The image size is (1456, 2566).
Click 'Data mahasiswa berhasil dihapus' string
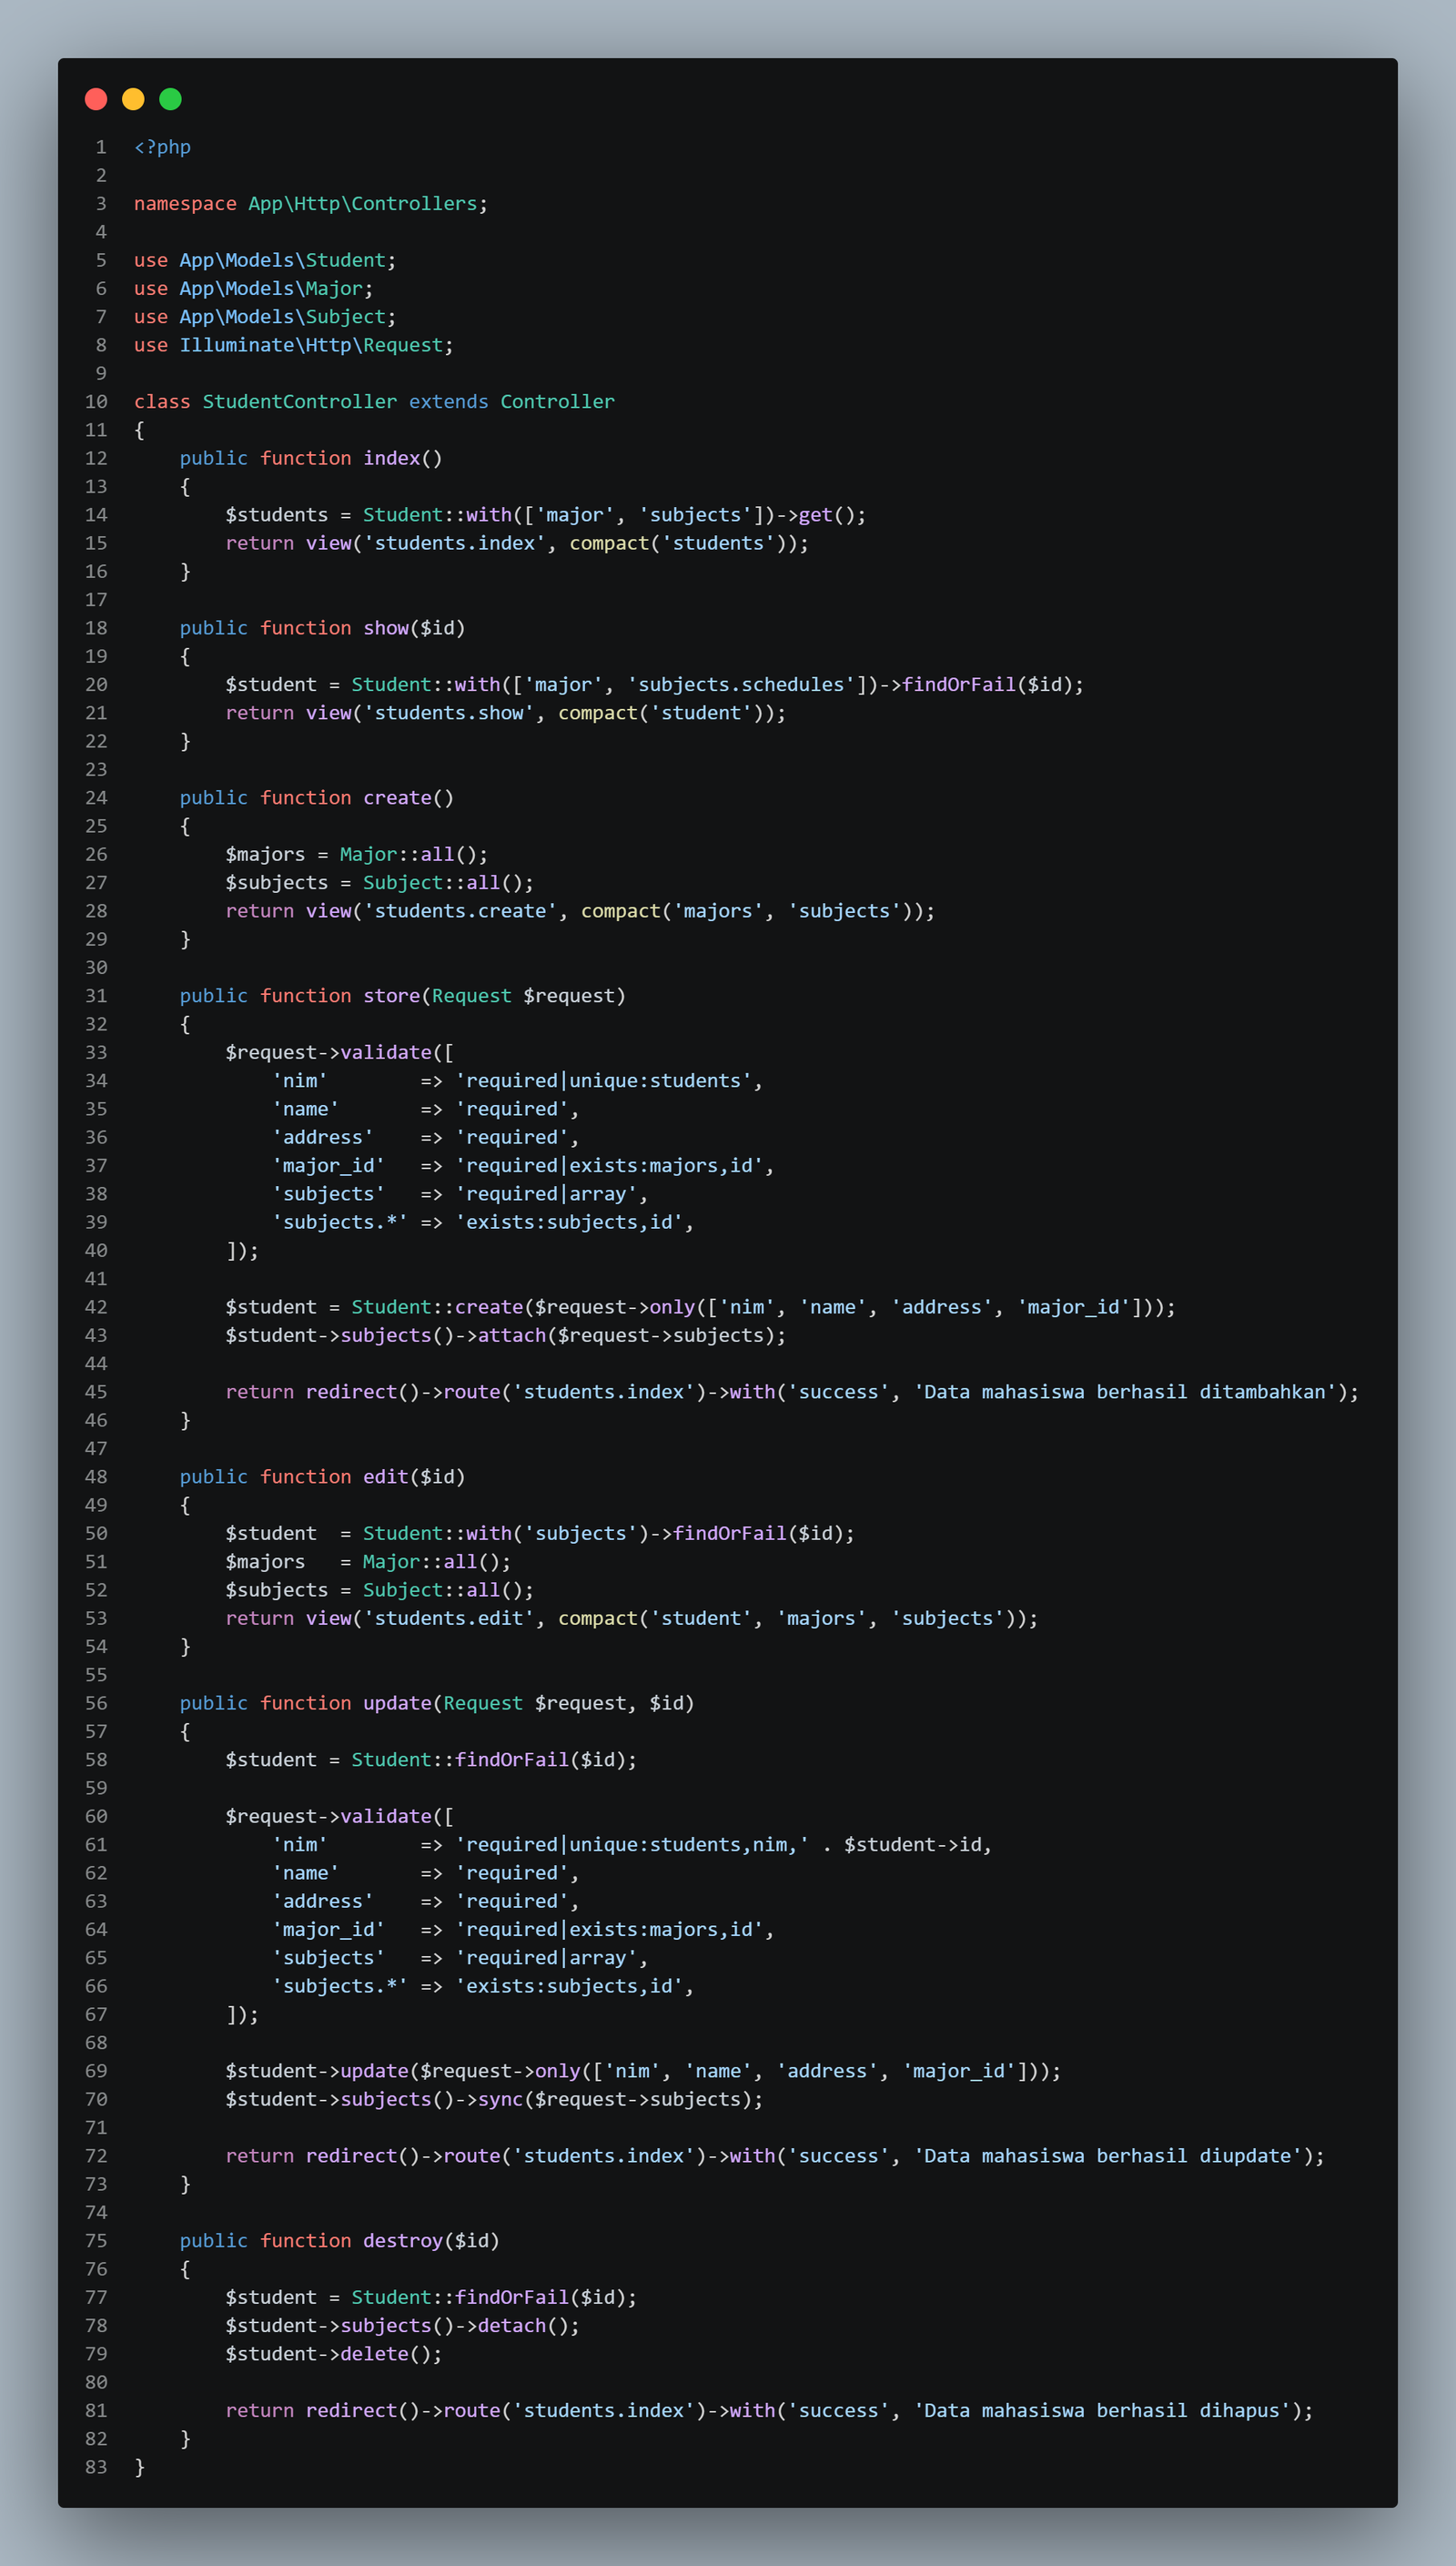pyautogui.click(x=1102, y=2411)
